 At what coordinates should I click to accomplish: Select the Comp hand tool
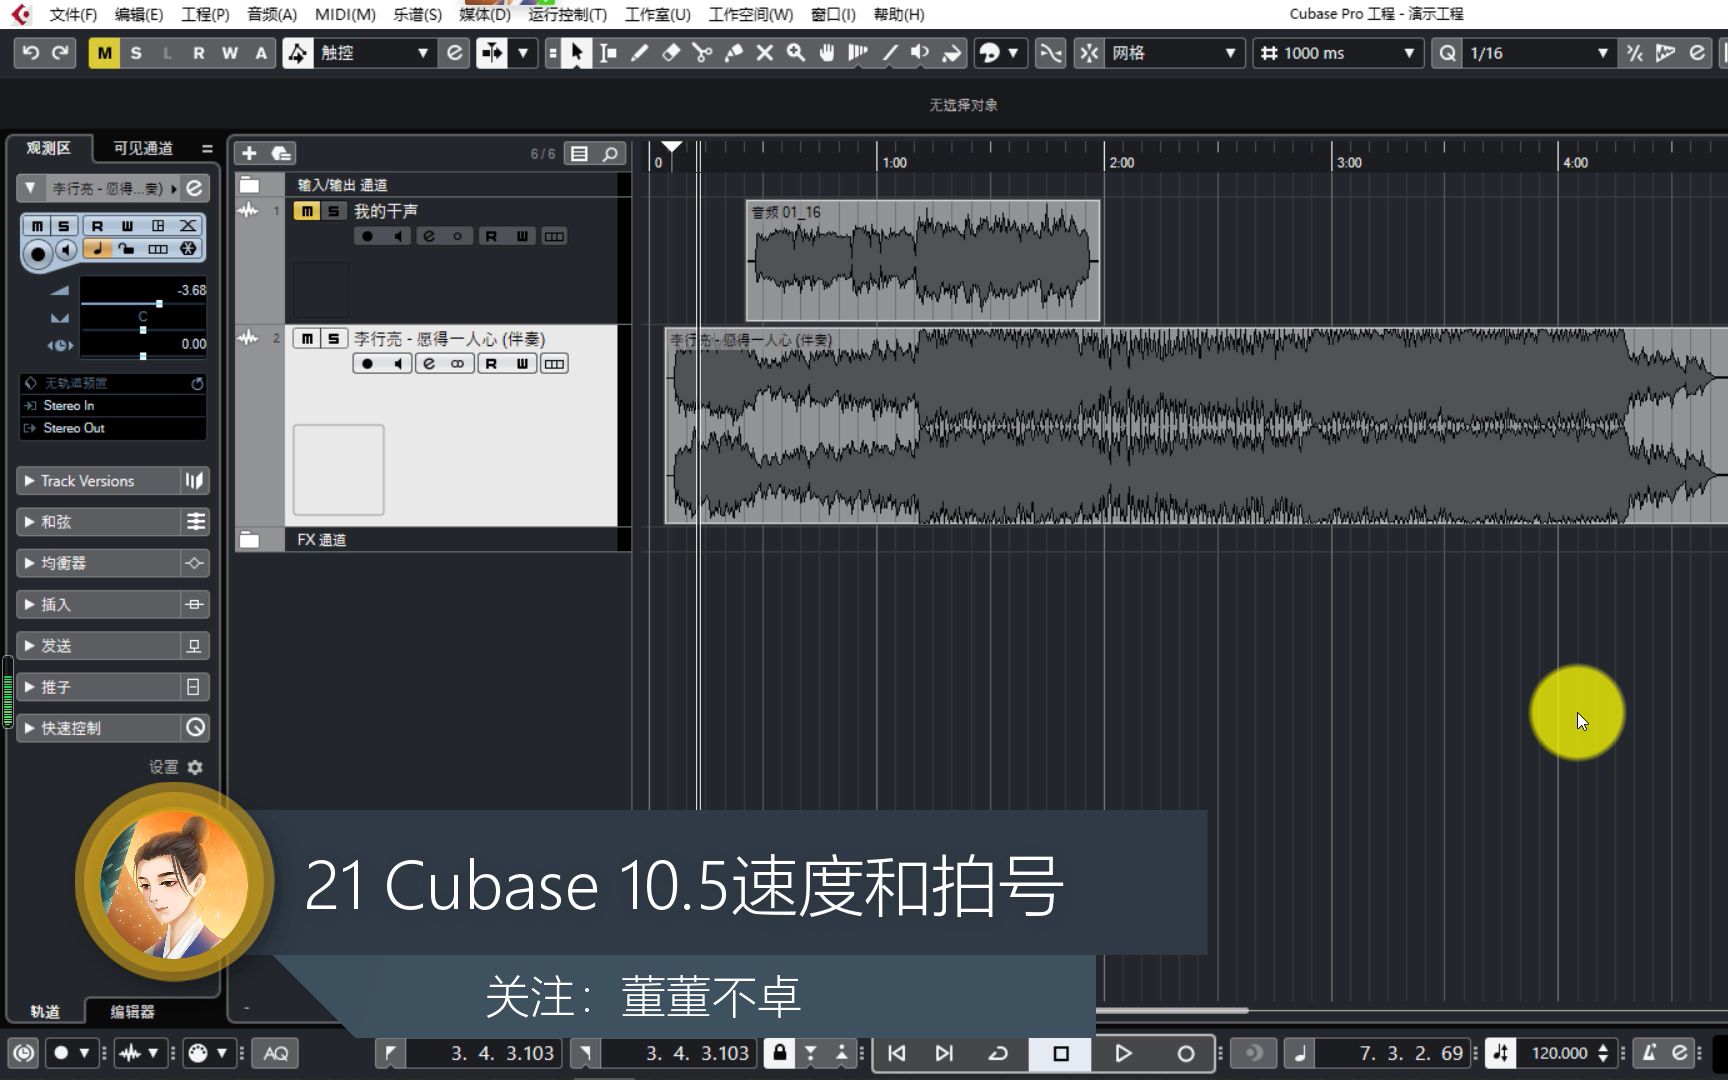point(827,53)
